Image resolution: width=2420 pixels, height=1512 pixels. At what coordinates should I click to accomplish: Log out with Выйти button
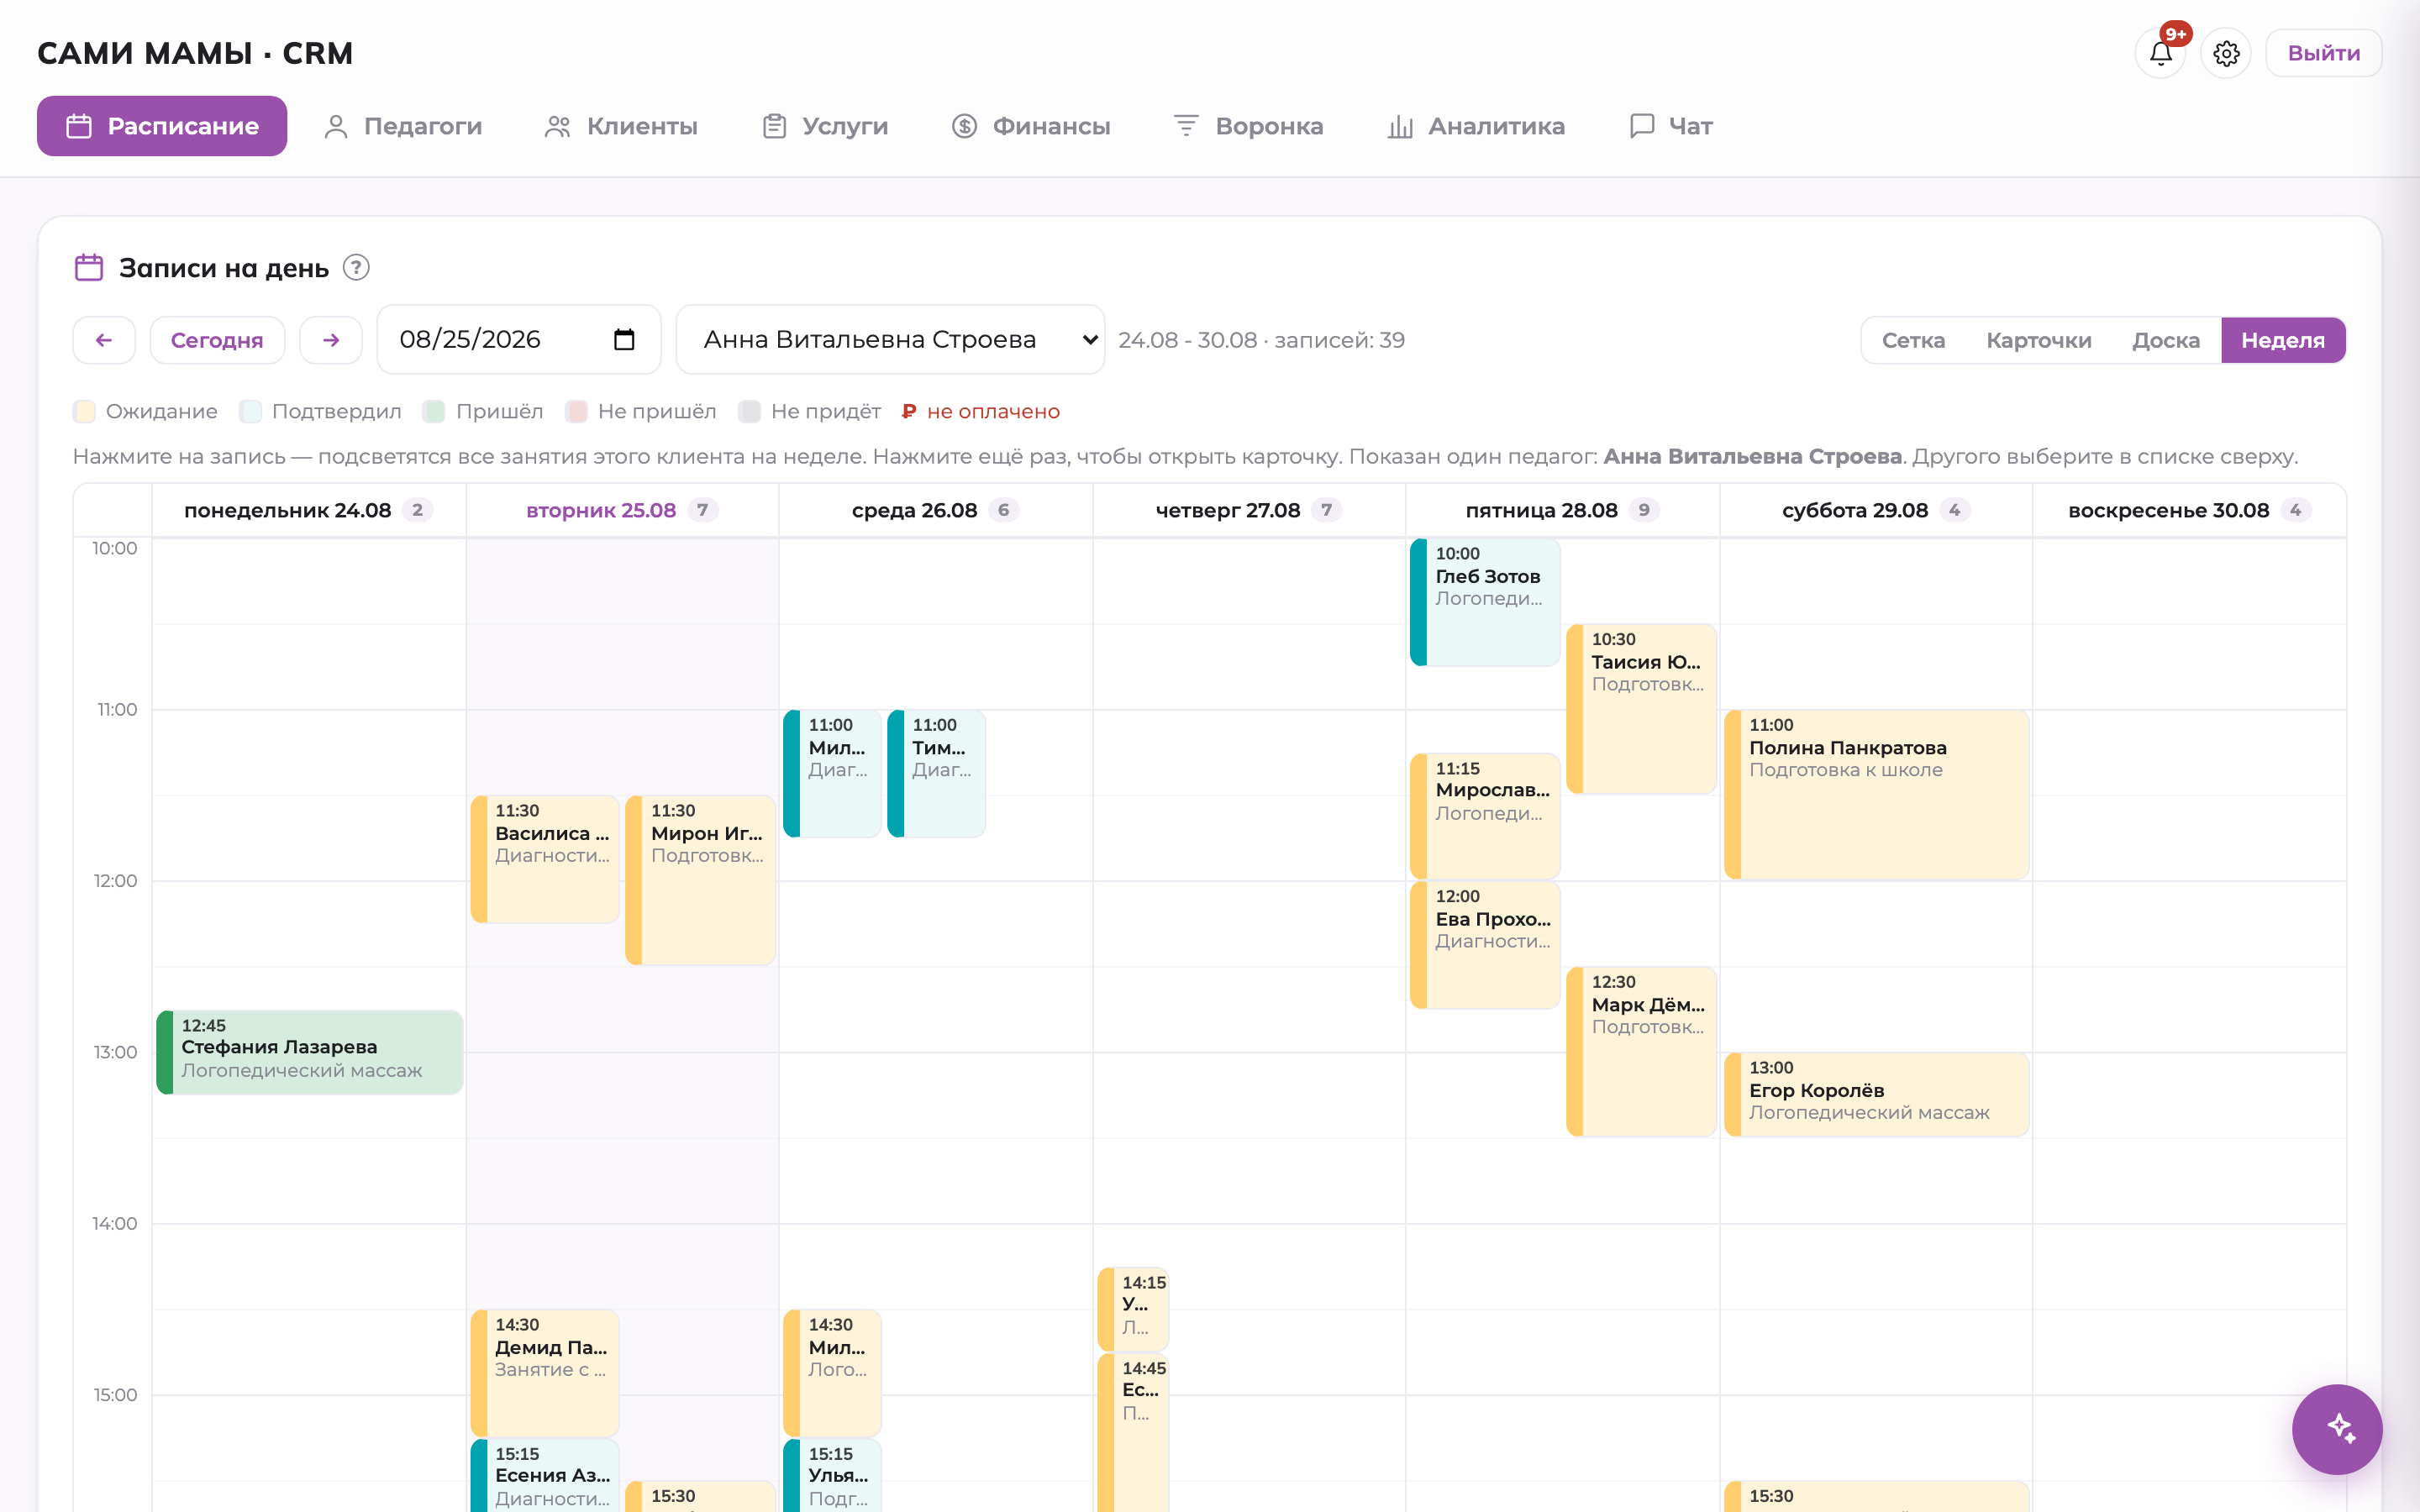2323,53
